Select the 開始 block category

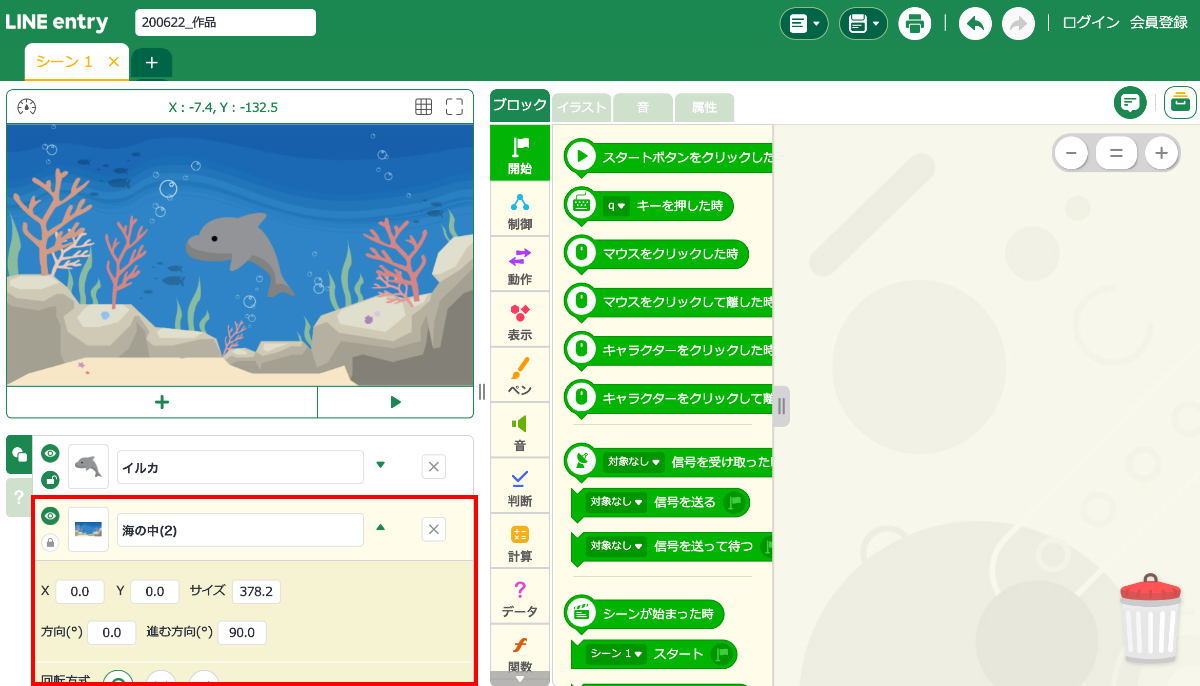tap(520, 153)
